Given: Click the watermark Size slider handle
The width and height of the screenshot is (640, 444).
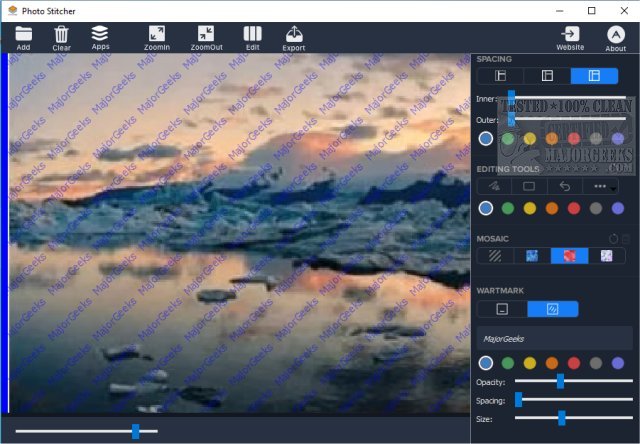Looking at the screenshot, I should pyautogui.click(x=562, y=418).
